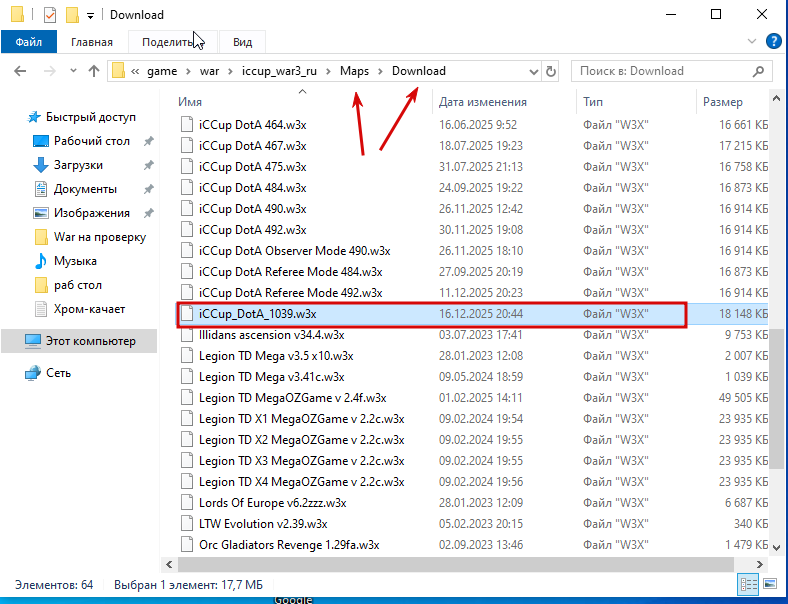Sort by the Размер column header

723,102
